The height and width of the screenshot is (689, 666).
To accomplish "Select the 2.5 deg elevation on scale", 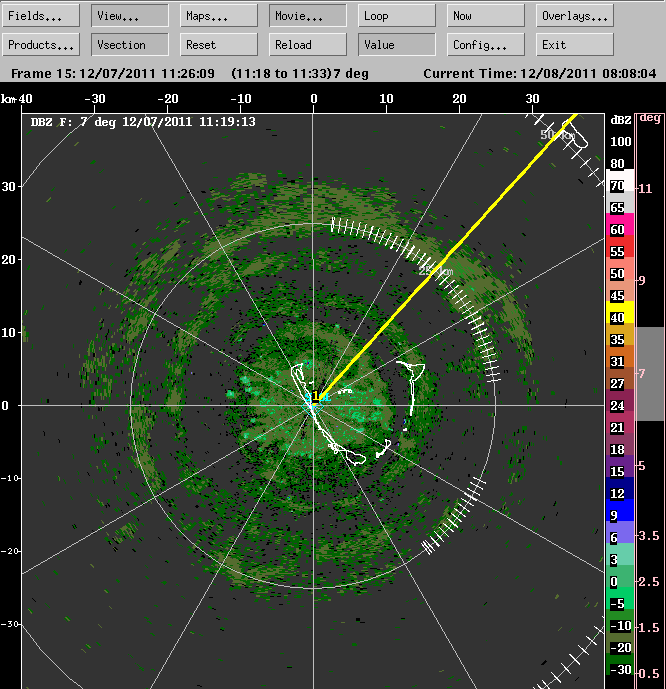I will point(650,581).
